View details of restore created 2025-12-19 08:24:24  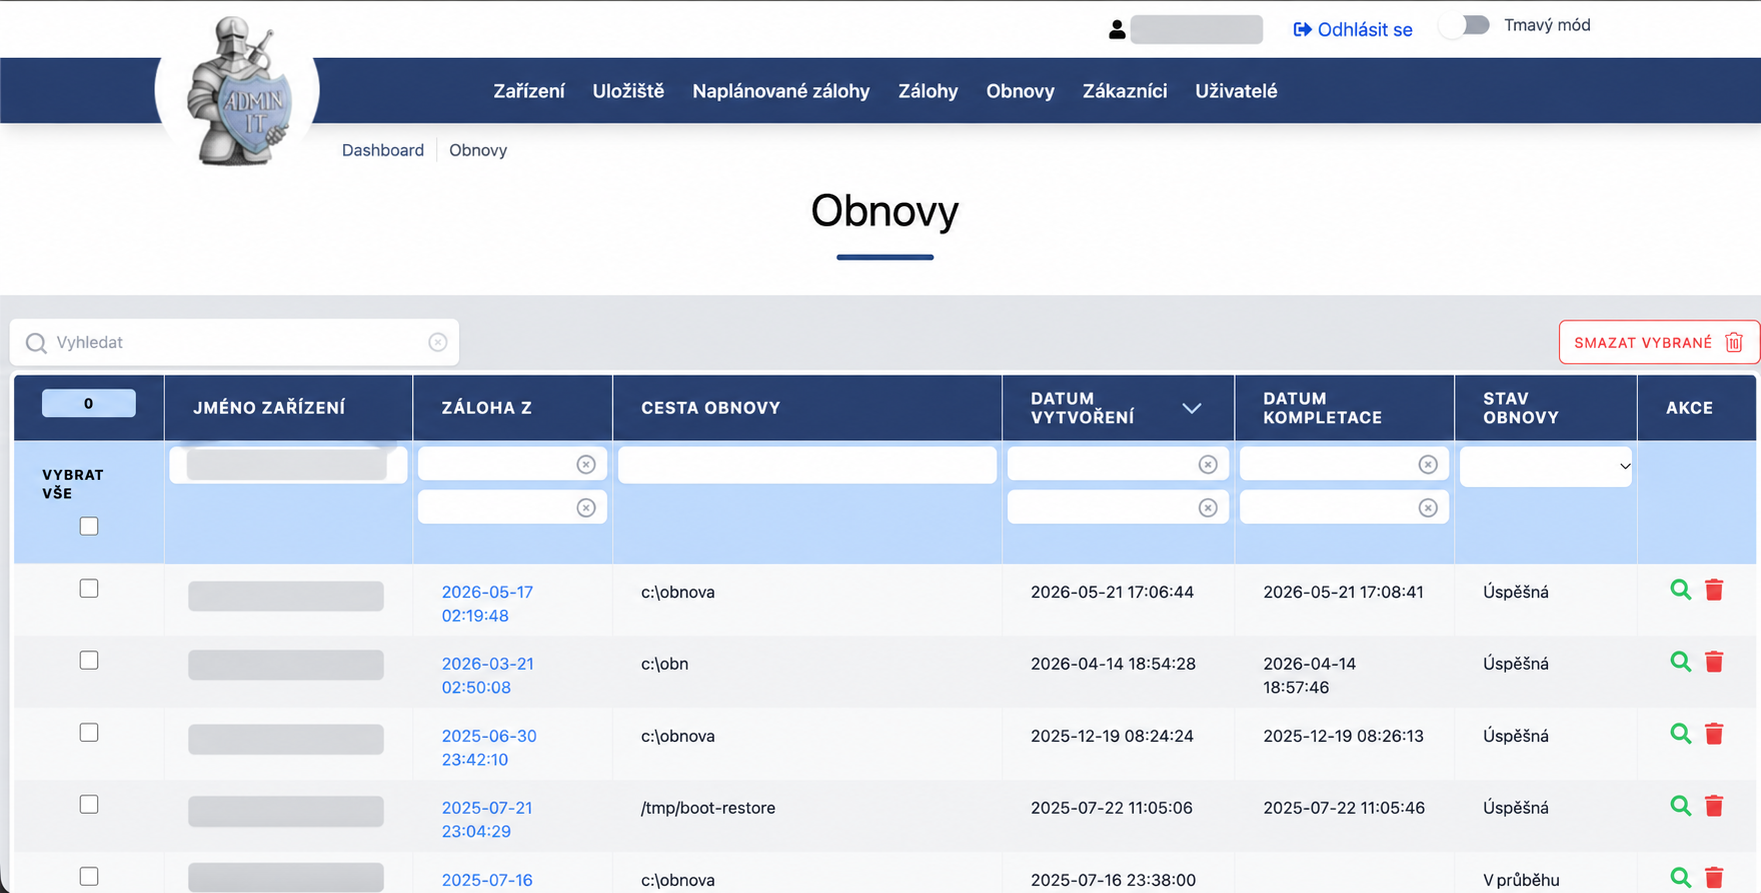[1681, 734]
